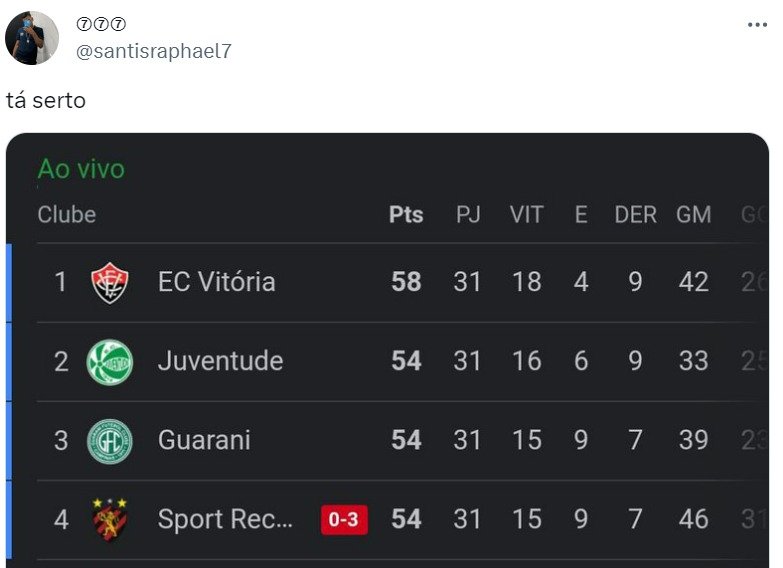Open the Guarani team name
Viewport: 783px width, 568px height.
tap(204, 440)
